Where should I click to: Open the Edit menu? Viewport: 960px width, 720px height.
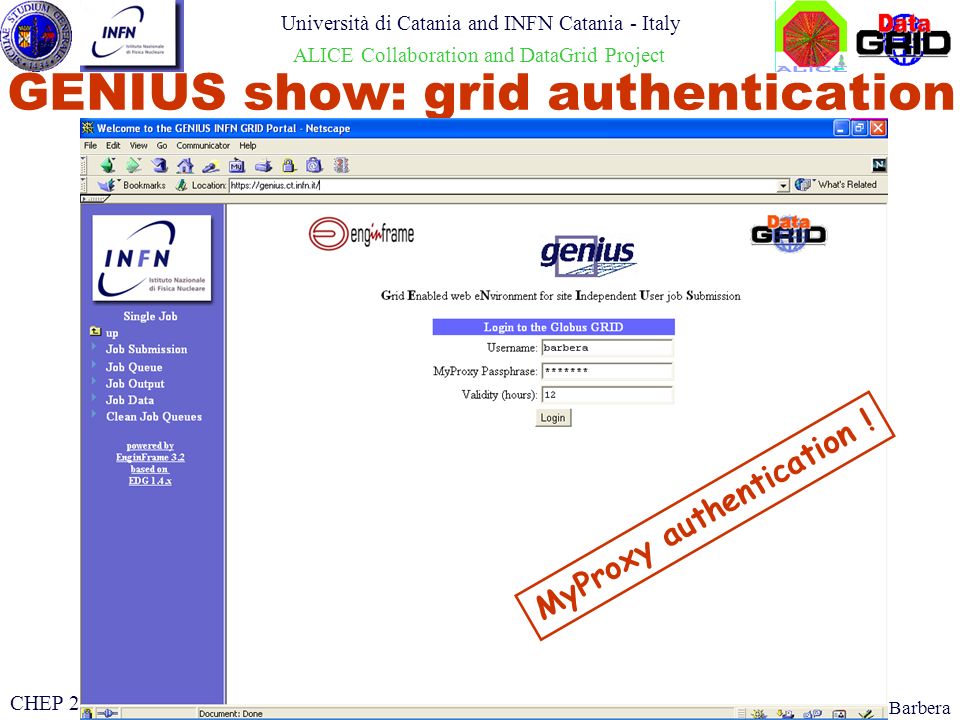point(113,146)
